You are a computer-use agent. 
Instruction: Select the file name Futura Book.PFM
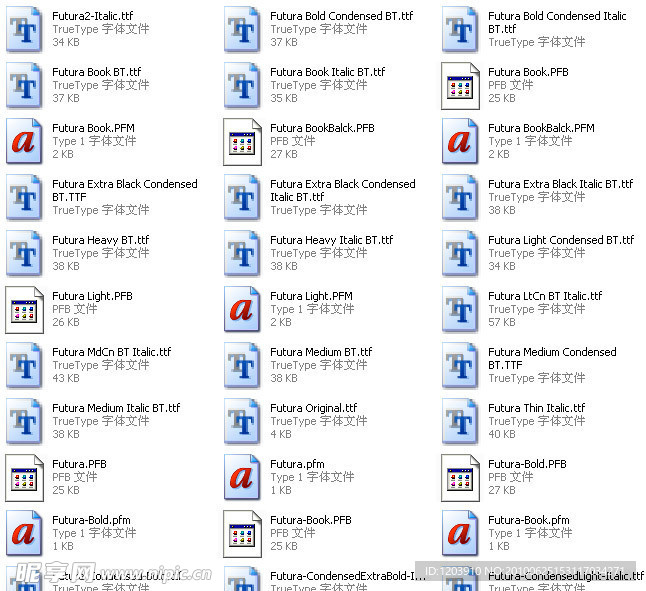coord(94,128)
